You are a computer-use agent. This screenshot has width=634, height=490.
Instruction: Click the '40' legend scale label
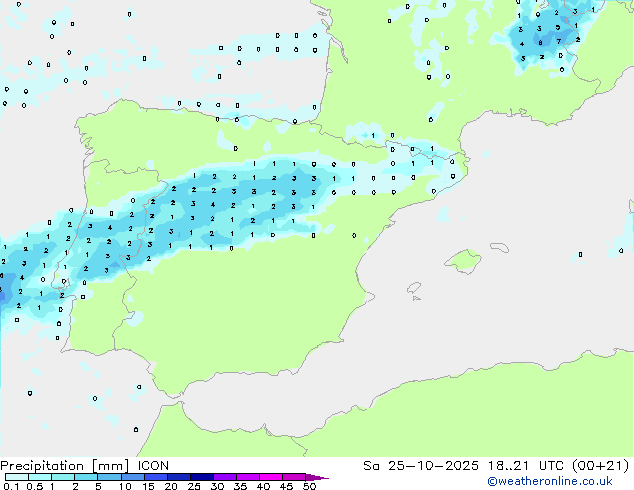pyautogui.click(x=263, y=486)
